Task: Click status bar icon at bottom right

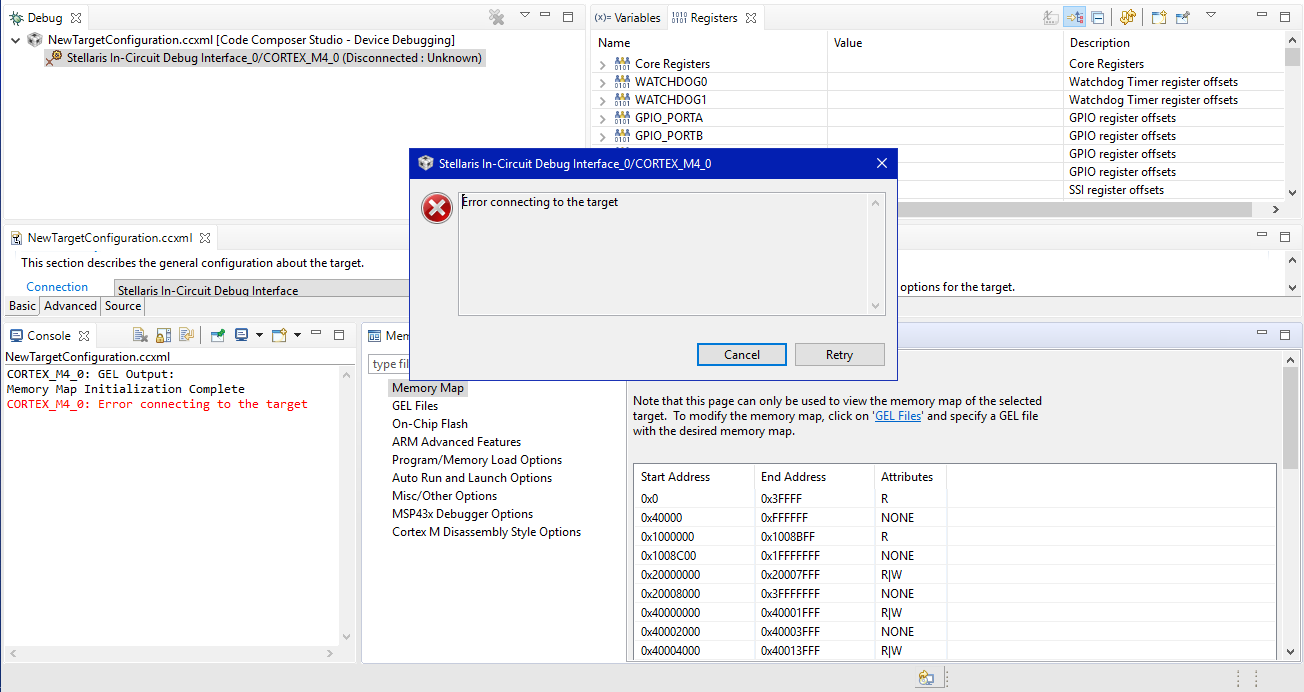Action: 926,678
